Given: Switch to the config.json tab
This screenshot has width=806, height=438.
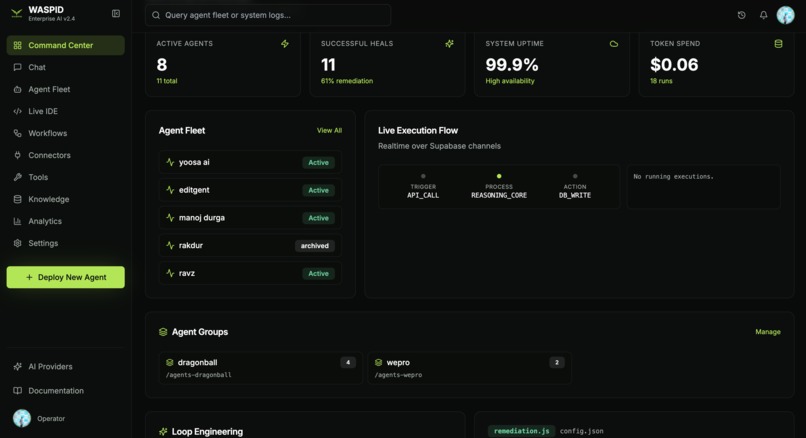Looking at the screenshot, I should 581,431.
